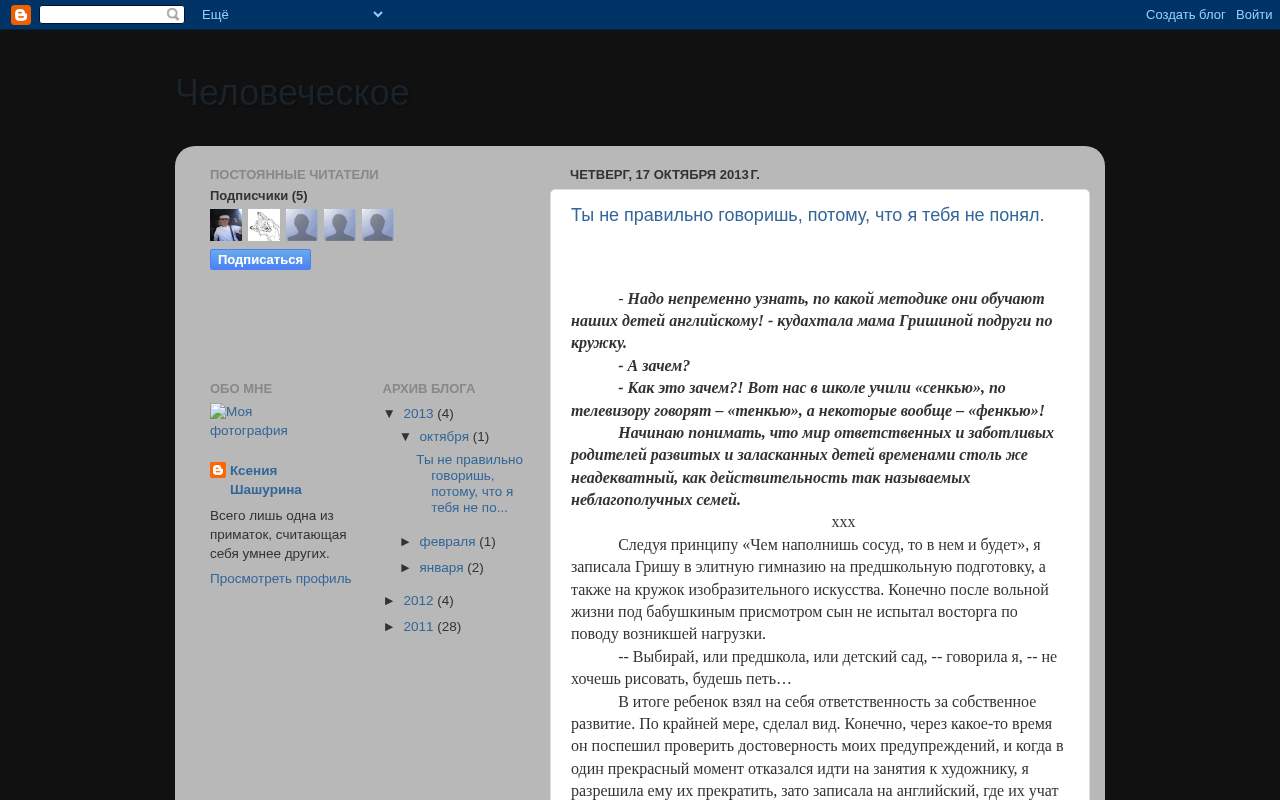Open the февраля archive link

point(447,542)
